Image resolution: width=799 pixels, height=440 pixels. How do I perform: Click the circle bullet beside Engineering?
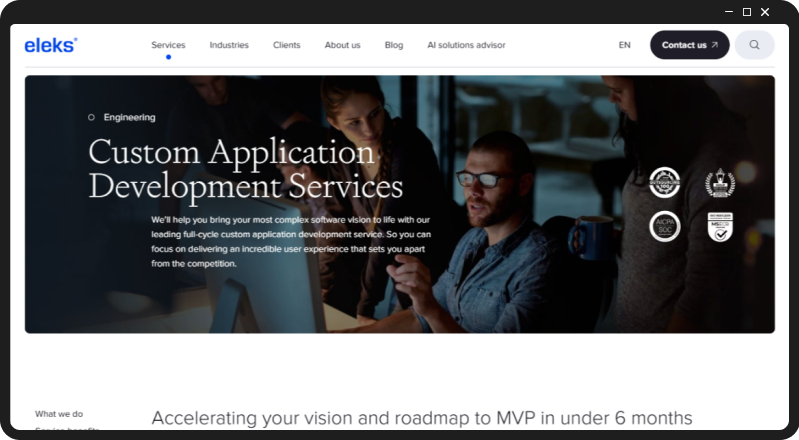pos(91,117)
